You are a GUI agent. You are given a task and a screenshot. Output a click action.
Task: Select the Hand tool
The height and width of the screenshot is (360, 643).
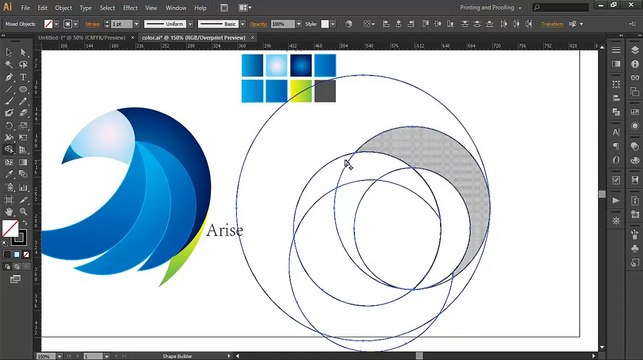tap(9, 212)
